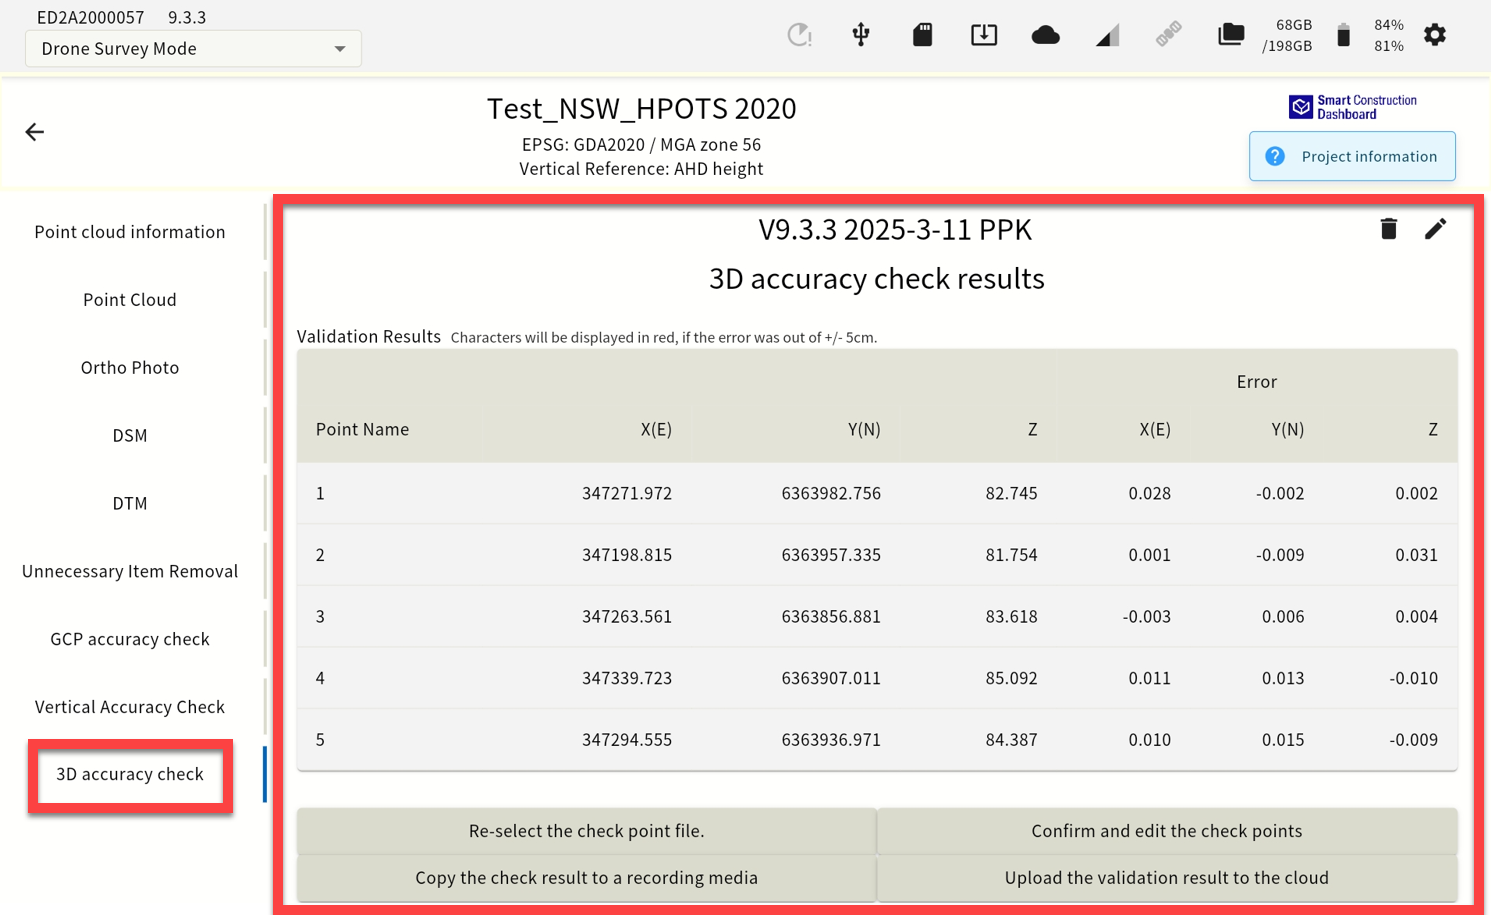The width and height of the screenshot is (1491, 915).
Task: Click the SD card icon
Action: click(922, 35)
